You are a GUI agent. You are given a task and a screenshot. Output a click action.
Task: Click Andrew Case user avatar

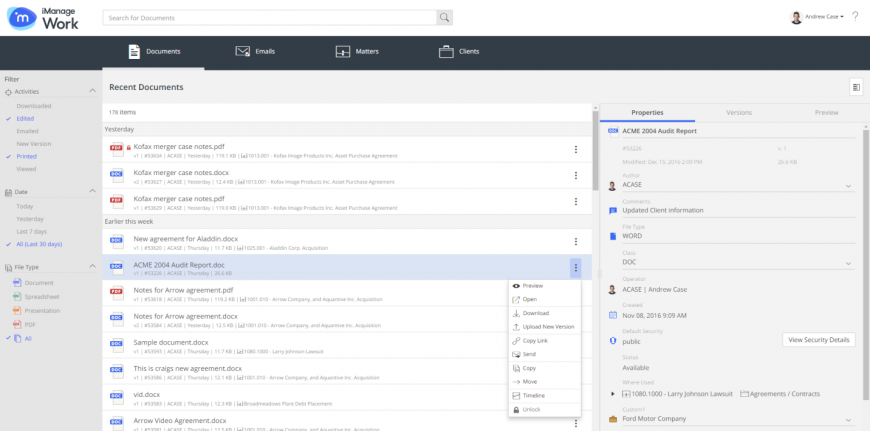pyautogui.click(x=796, y=17)
